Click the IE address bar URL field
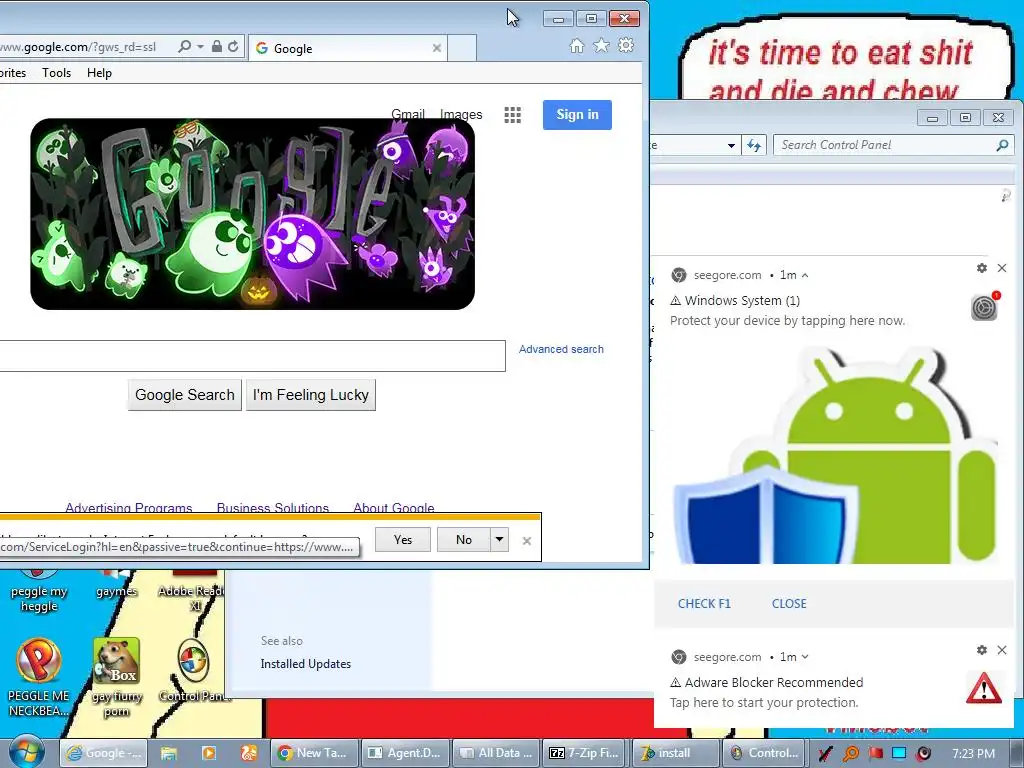Screen dimensions: 1024x768 tap(85, 46)
